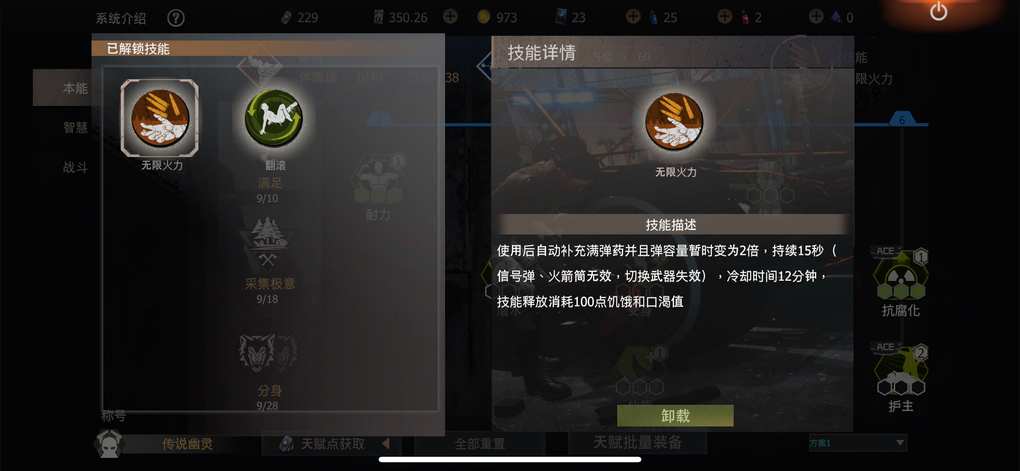This screenshot has height=471, width=1020.
Task: Click the 无限火力 icon in skill details
Action: (675, 123)
